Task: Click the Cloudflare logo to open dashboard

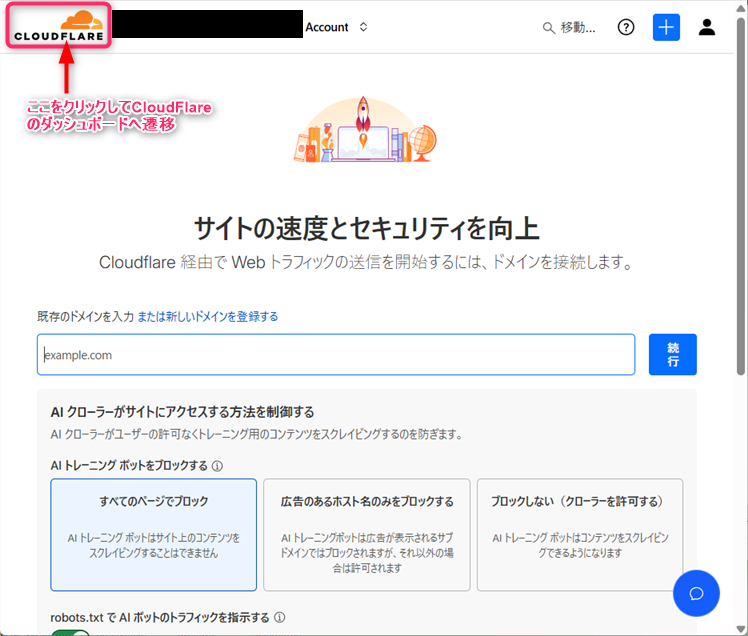Action: coord(59,27)
